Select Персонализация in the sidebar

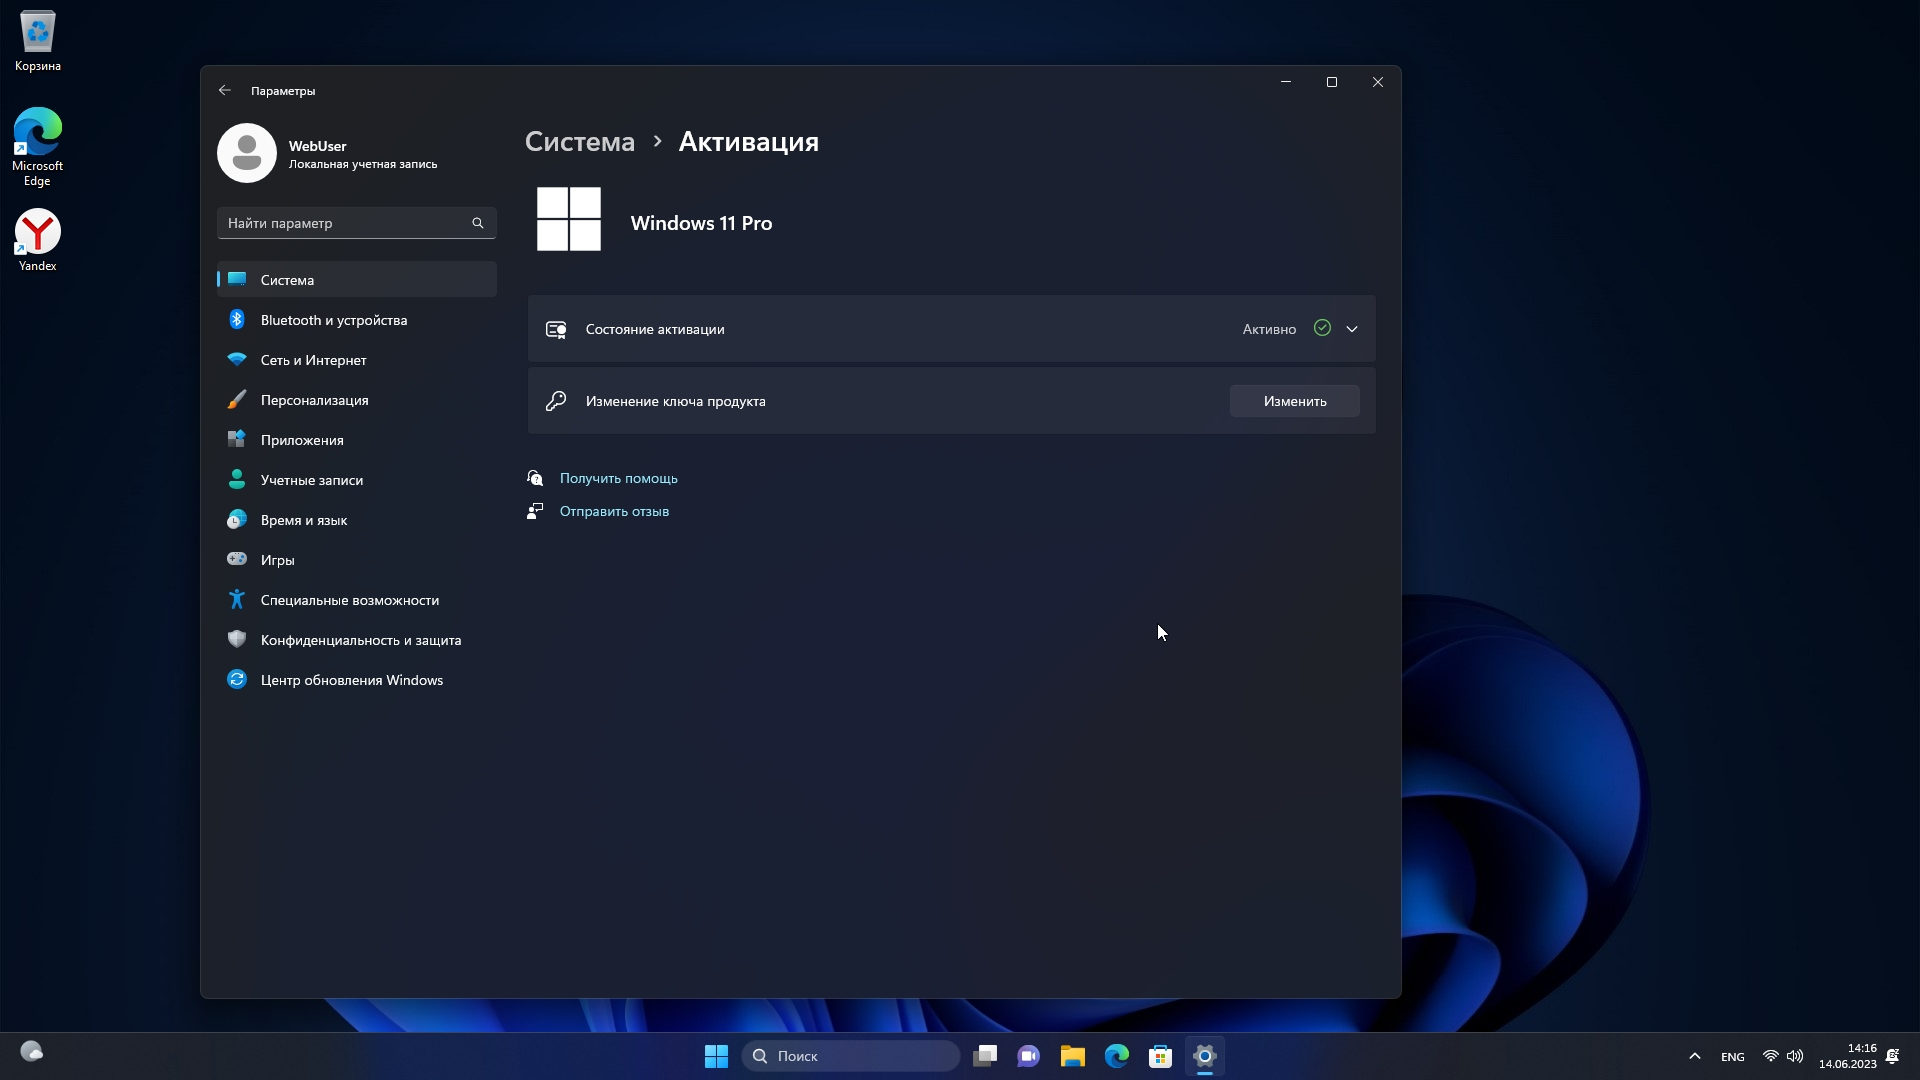[x=314, y=400]
